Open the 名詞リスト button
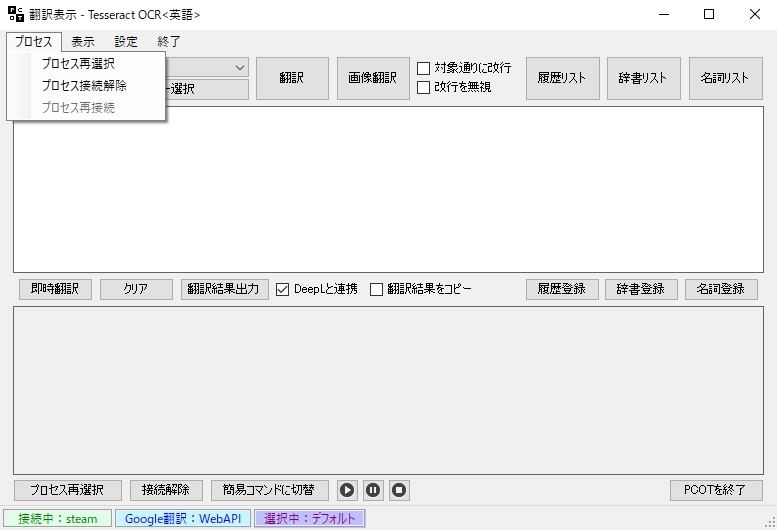 (725, 78)
